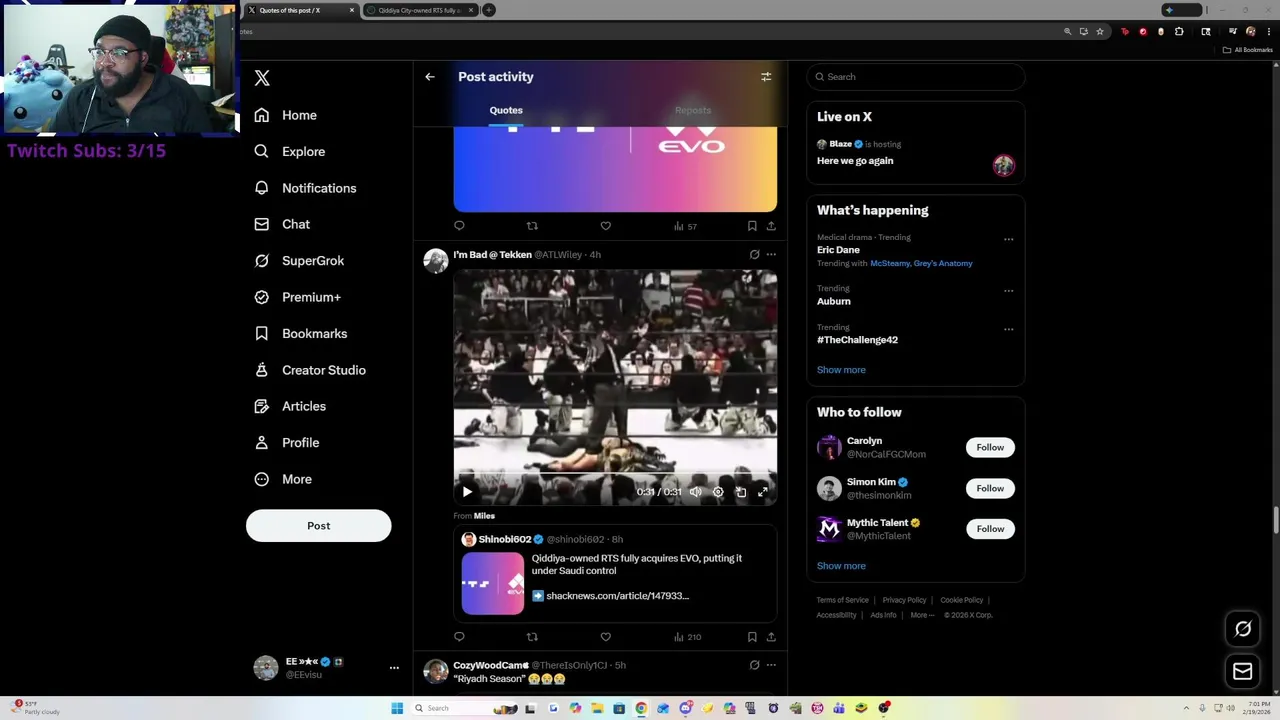
Task: Open the Grok floating button
Action: click(x=1243, y=630)
